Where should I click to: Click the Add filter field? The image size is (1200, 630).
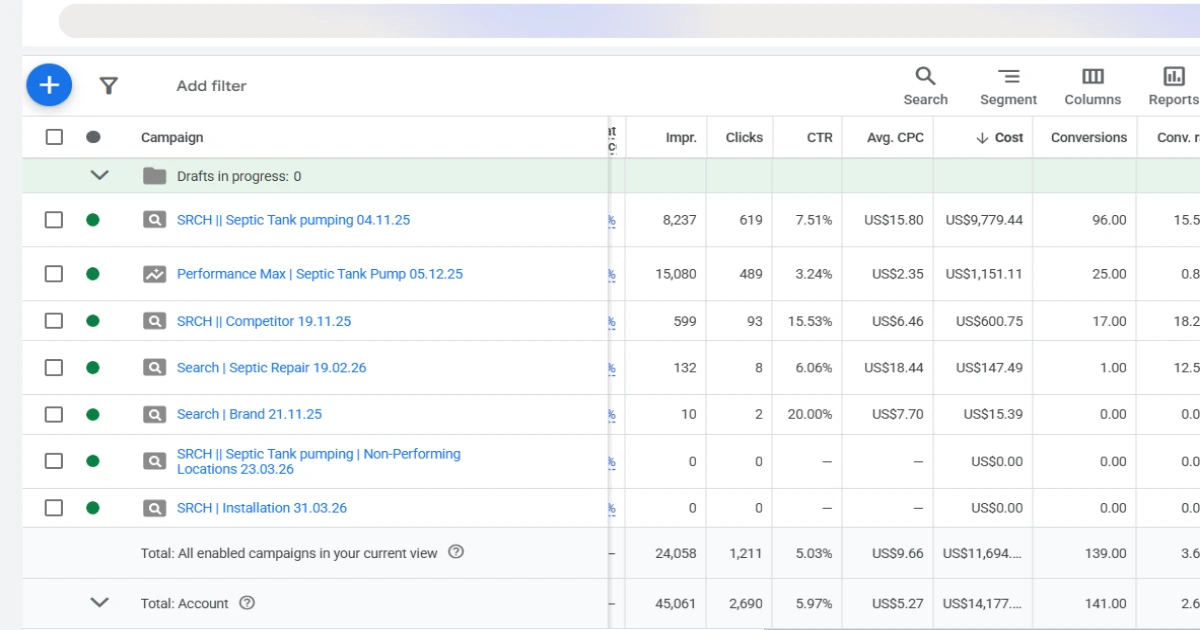(211, 86)
